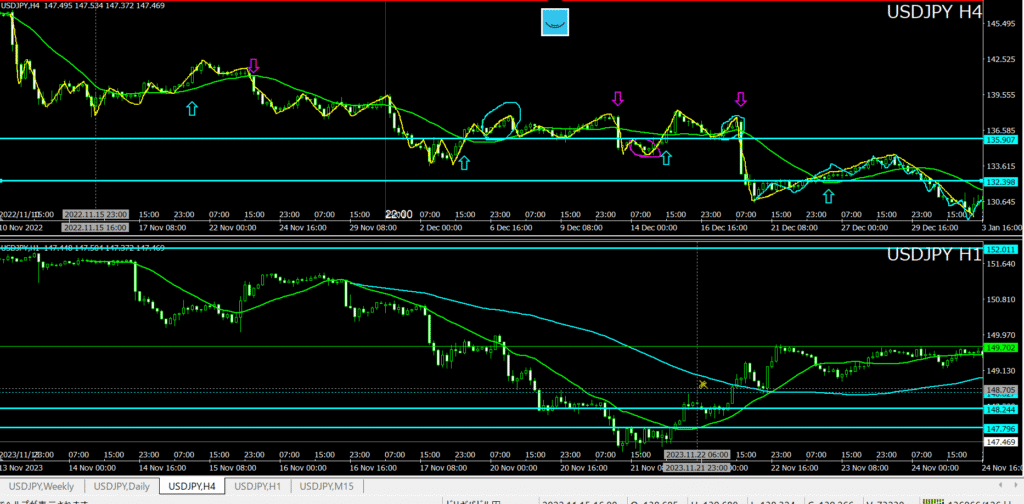Select the USDJPY,H4 tab
1024x504 pixels.
[194, 486]
